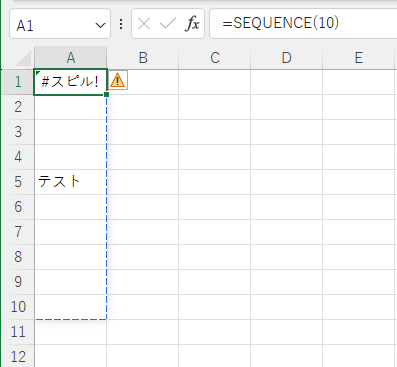The height and width of the screenshot is (367, 397).
Task: Select row 3 header
Action: tap(18, 132)
